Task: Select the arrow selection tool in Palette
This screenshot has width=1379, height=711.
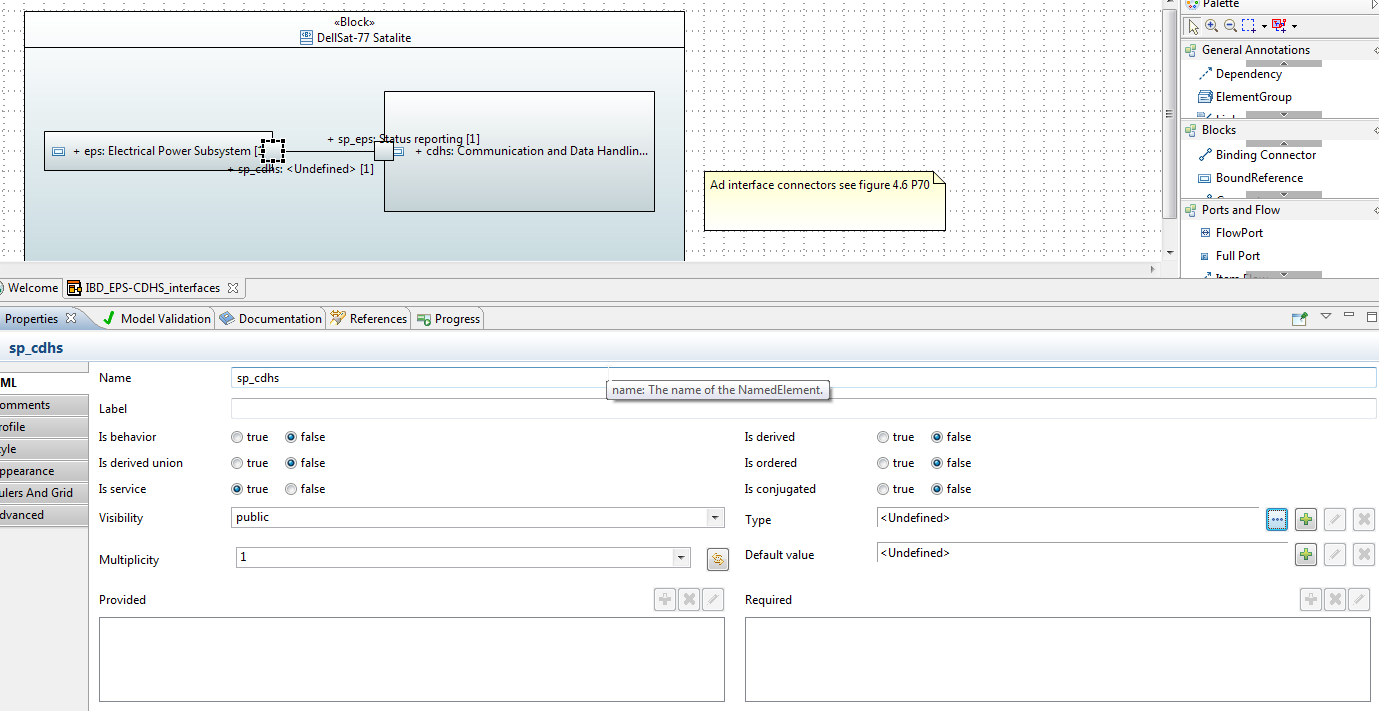Action: [x=1193, y=26]
